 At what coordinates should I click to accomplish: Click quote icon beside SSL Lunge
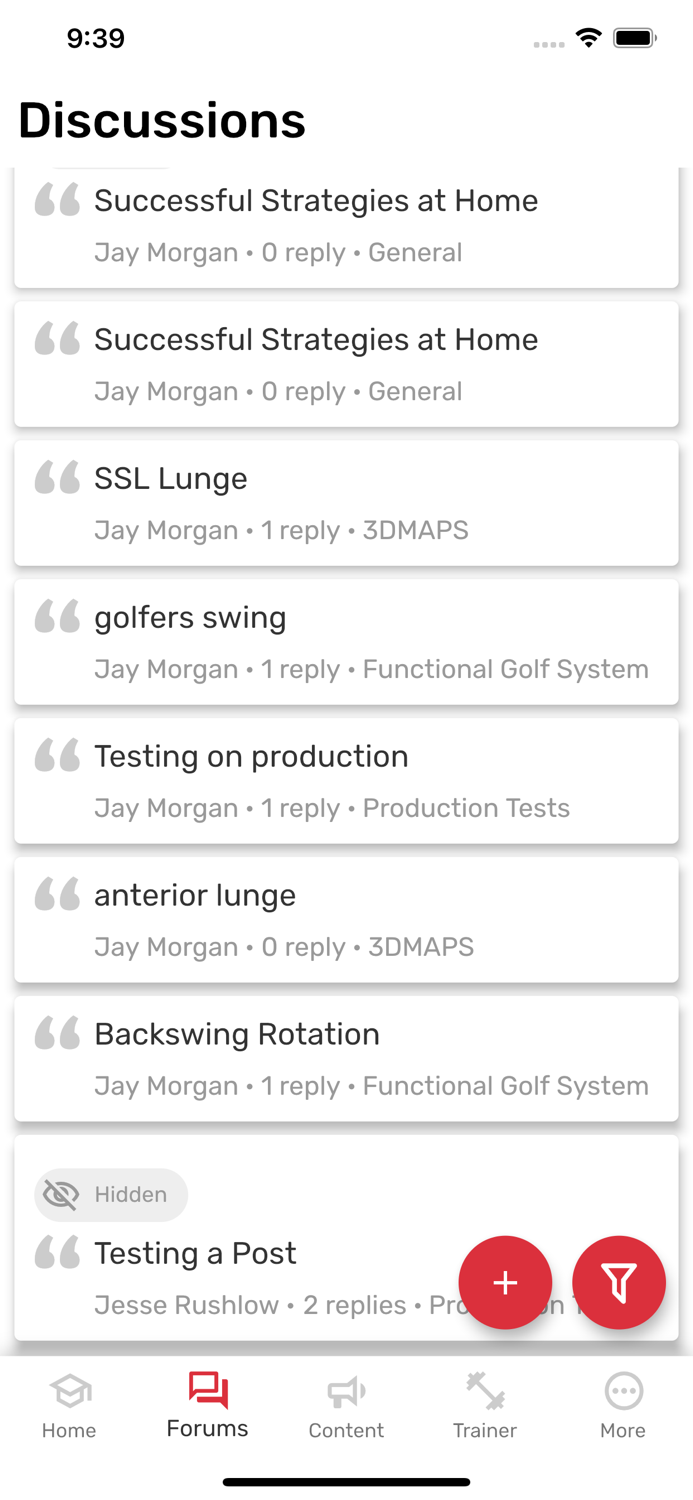[x=57, y=478]
